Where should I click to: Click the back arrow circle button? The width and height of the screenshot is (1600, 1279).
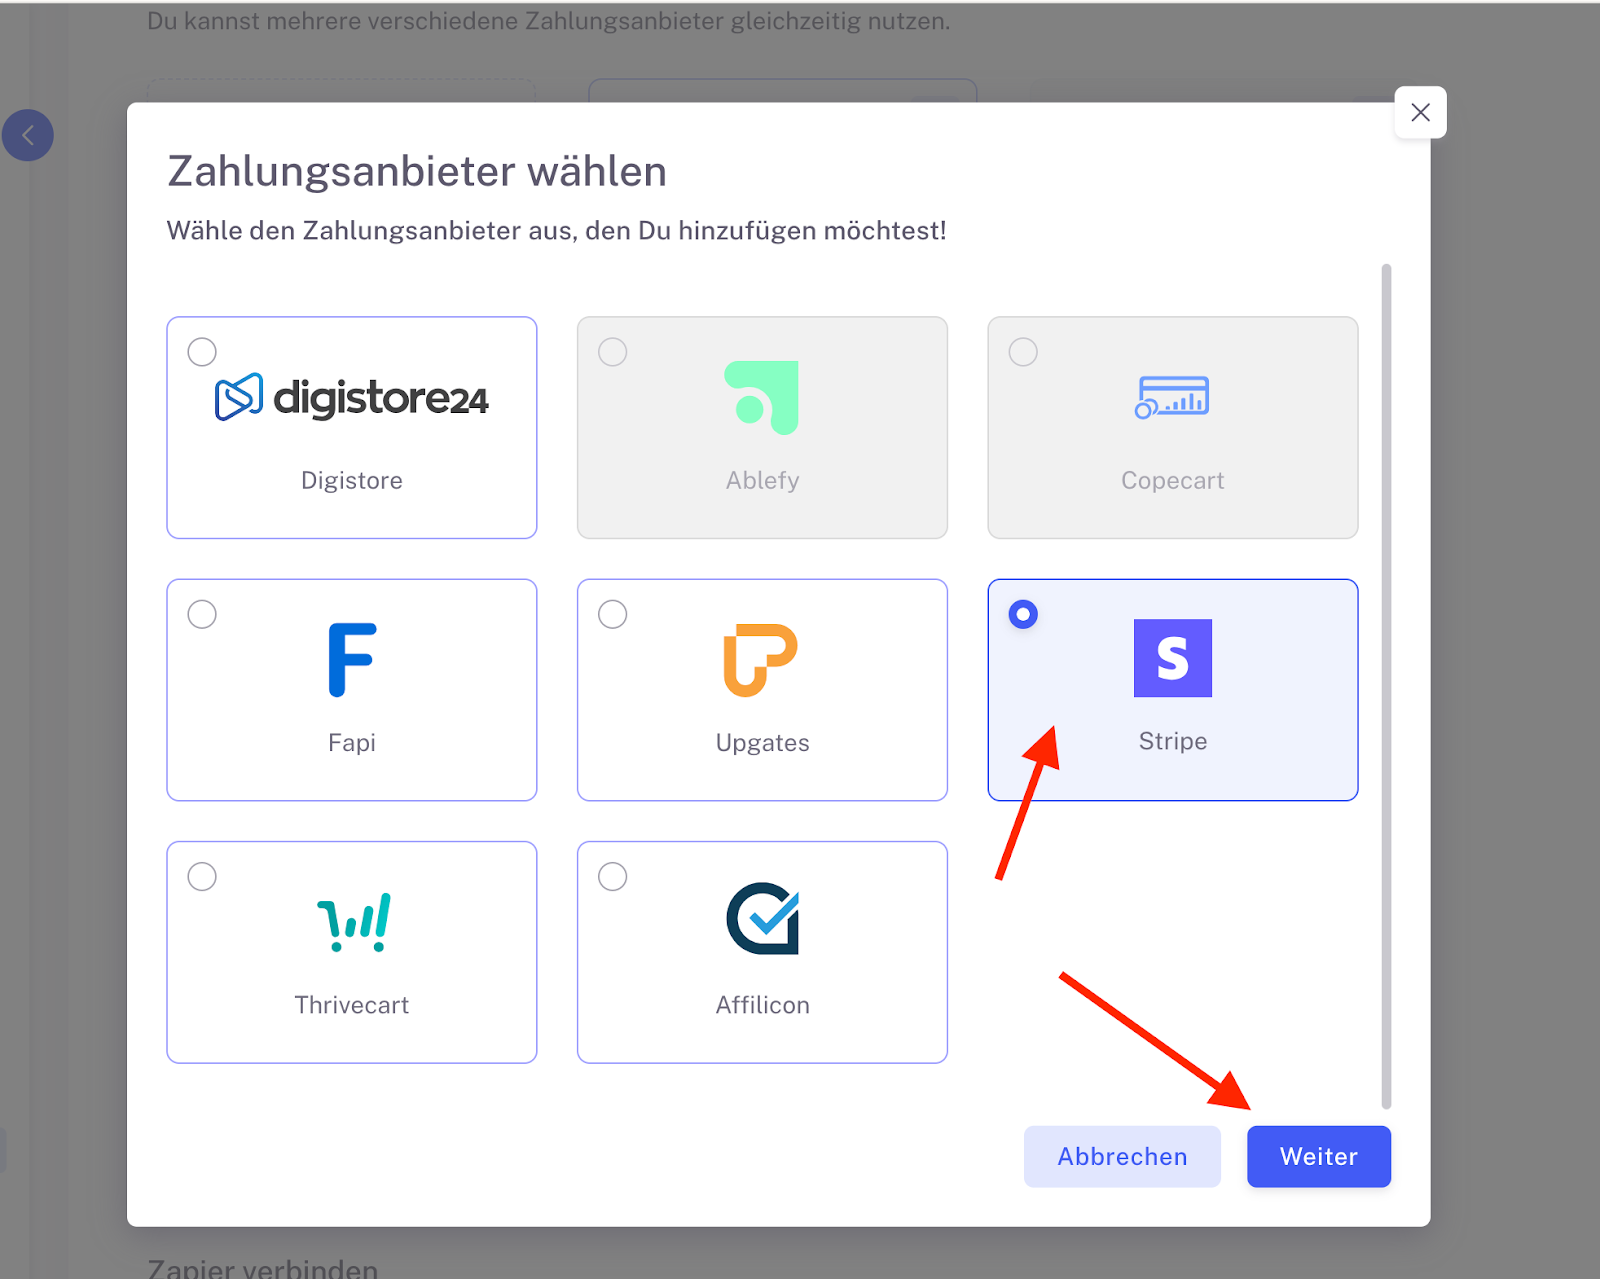28,135
